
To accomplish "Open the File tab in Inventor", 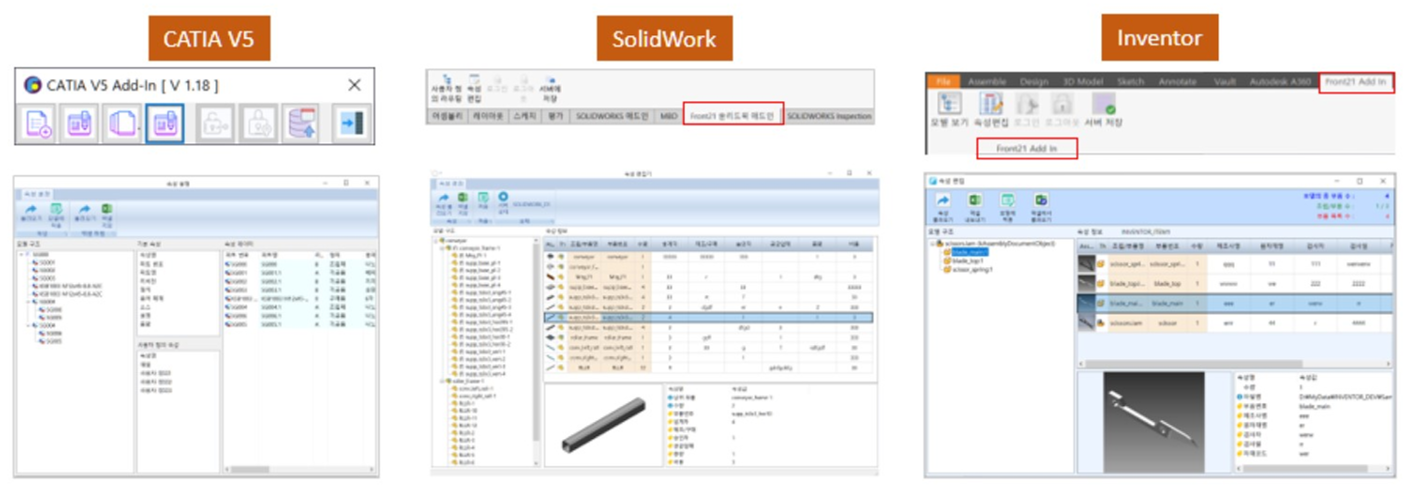I will pos(942,81).
